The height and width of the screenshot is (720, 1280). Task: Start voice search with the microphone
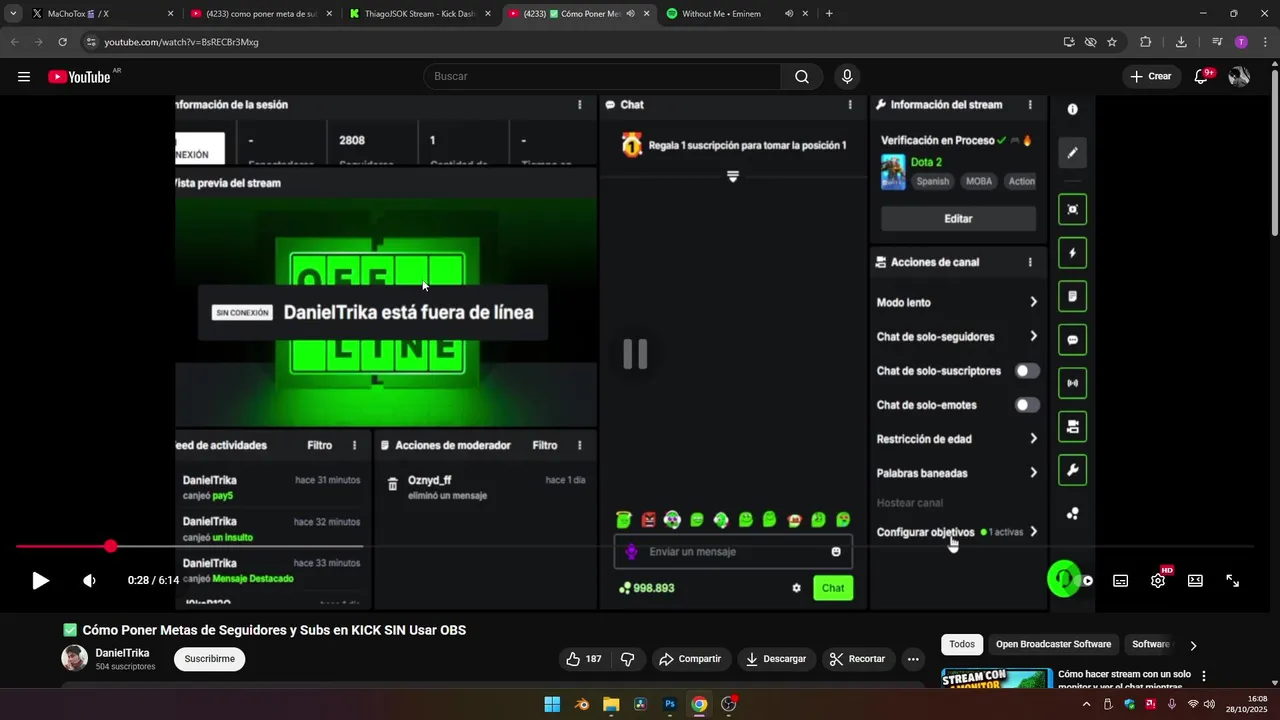pyautogui.click(x=847, y=77)
